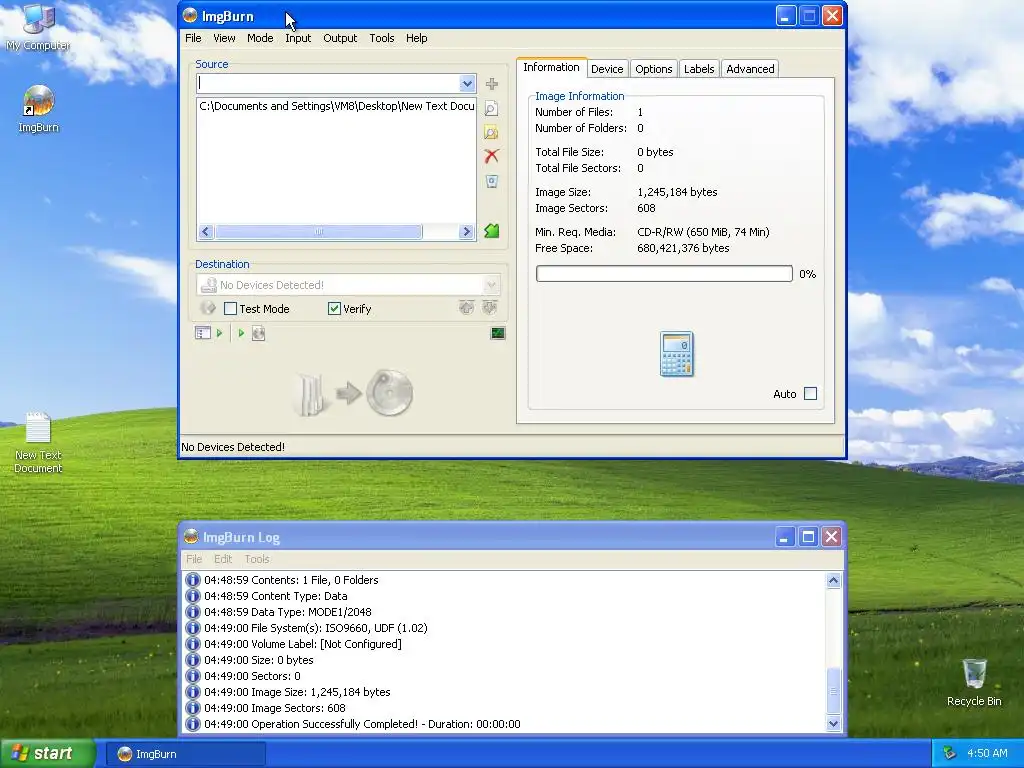Switch to the Advanced tab

click(x=750, y=69)
